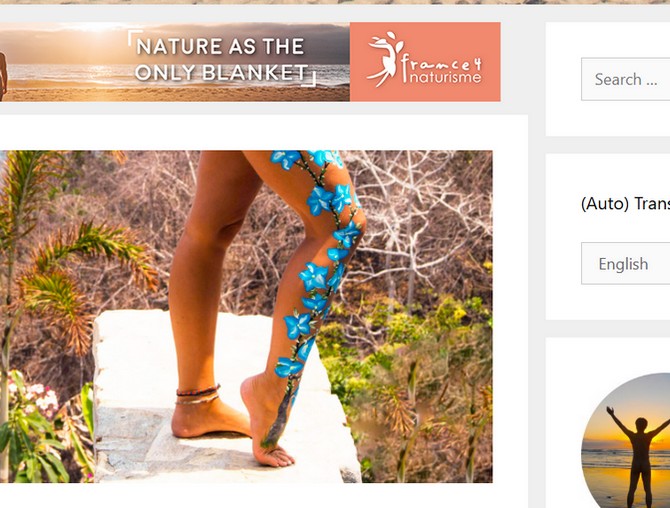Open the 'Nature as the only blanket' banner
Viewport: 670px width, 508px height.
(250, 62)
